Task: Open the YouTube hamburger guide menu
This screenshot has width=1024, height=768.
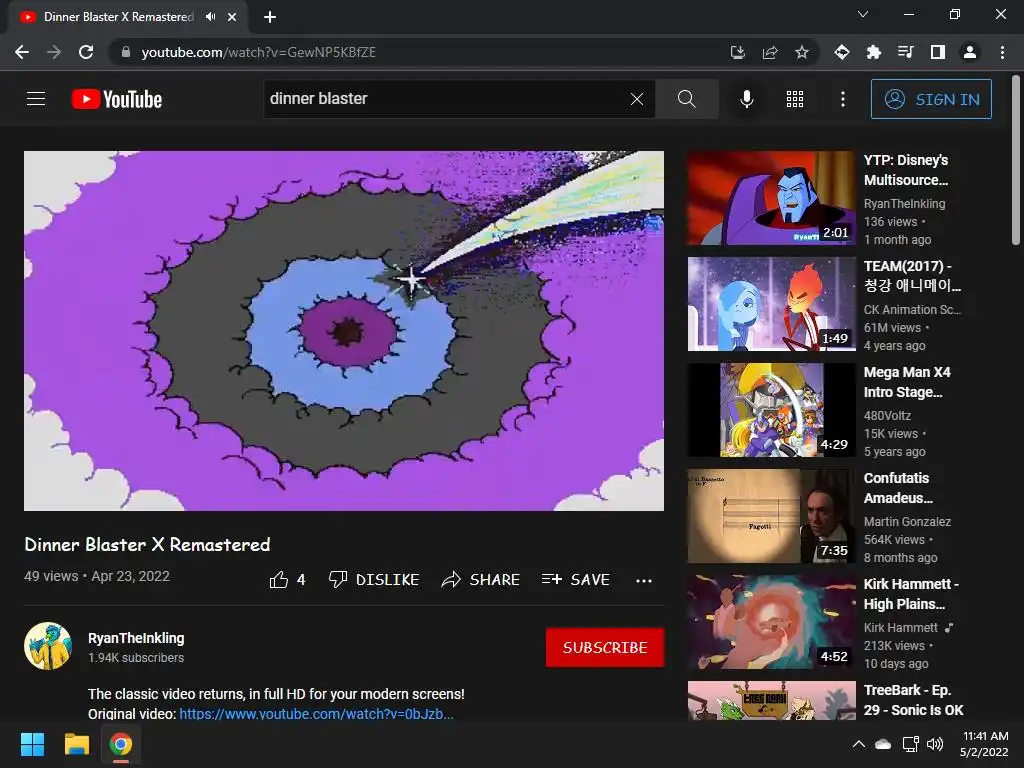Action: tap(36, 99)
